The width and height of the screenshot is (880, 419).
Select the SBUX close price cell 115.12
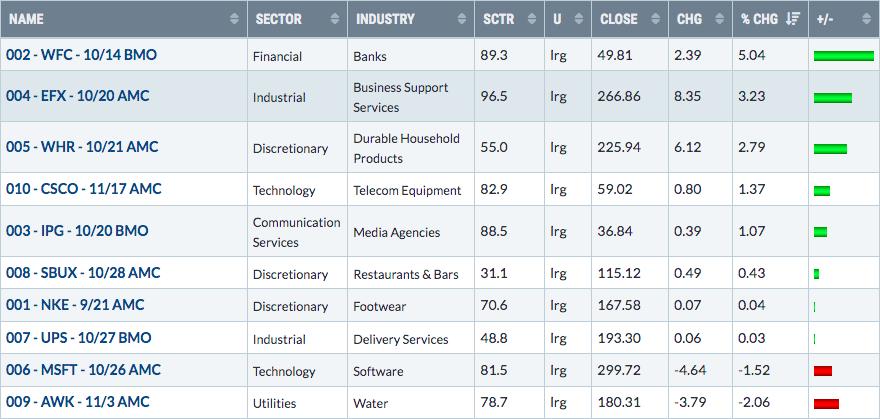616,273
